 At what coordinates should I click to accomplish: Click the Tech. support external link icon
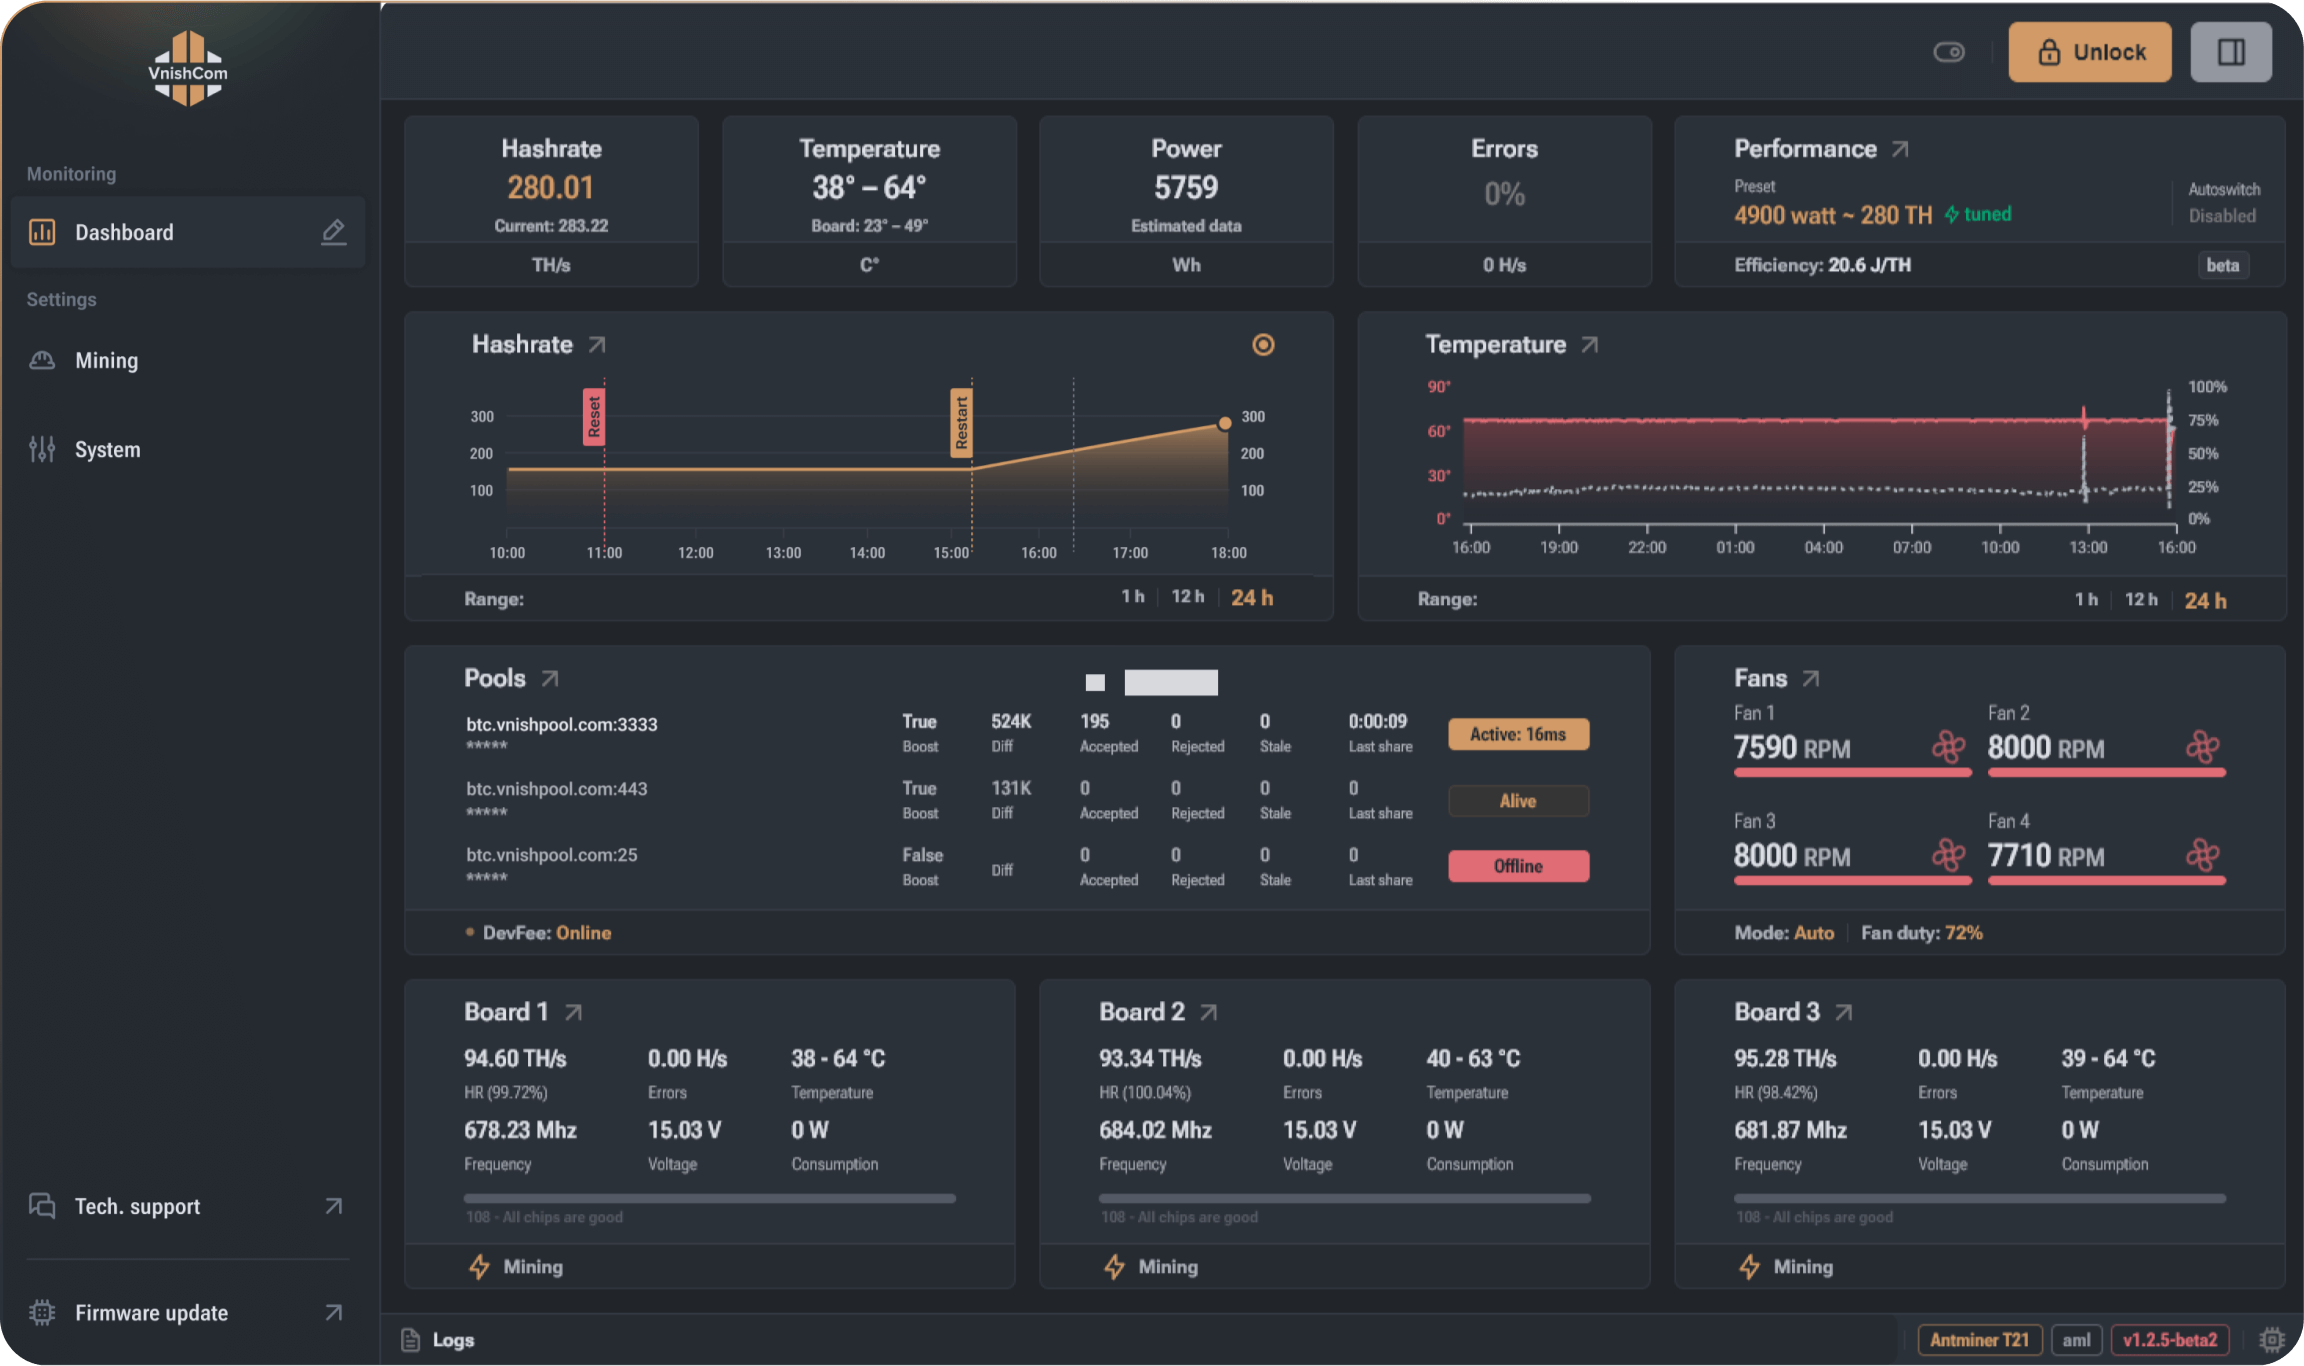pos(333,1205)
